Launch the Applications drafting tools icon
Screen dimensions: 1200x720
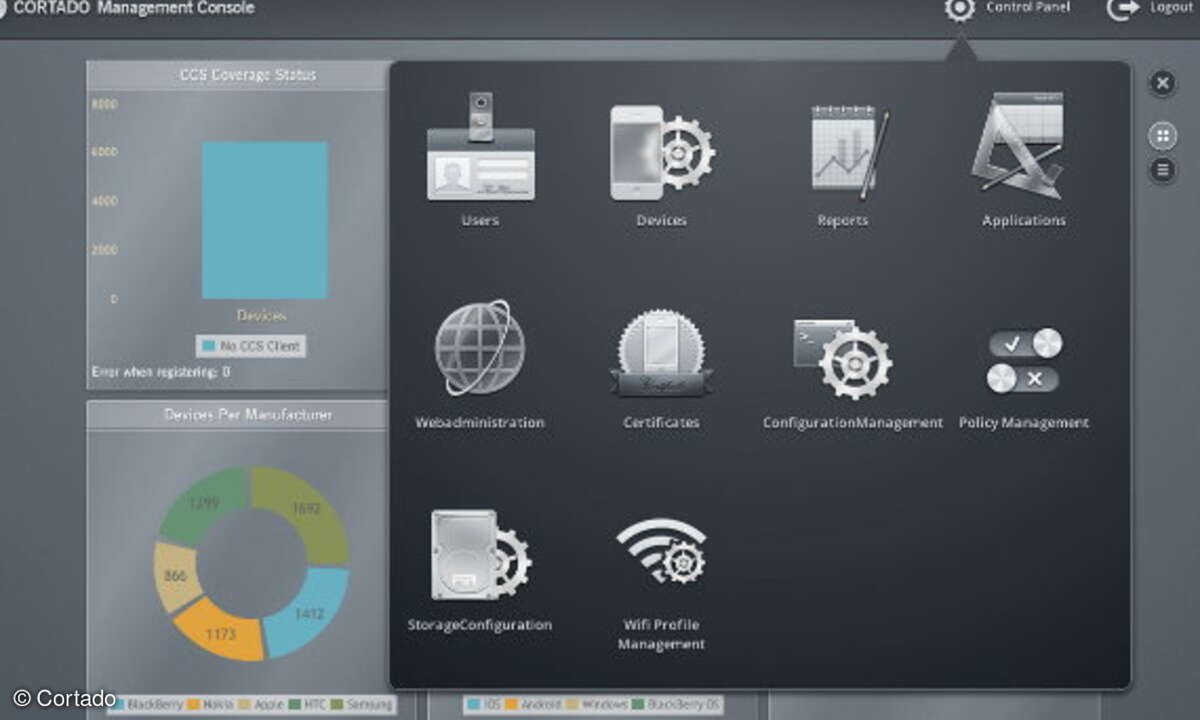1018,146
